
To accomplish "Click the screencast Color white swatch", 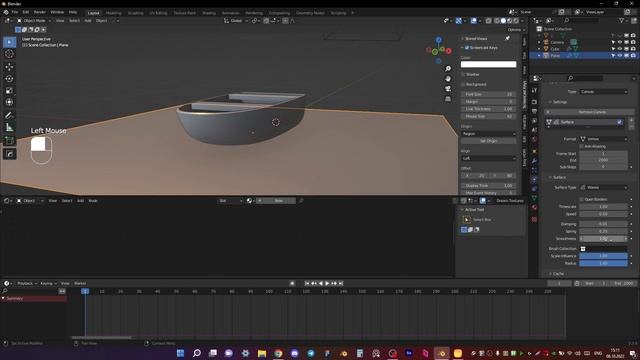I will pyautogui.click(x=489, y=64).
